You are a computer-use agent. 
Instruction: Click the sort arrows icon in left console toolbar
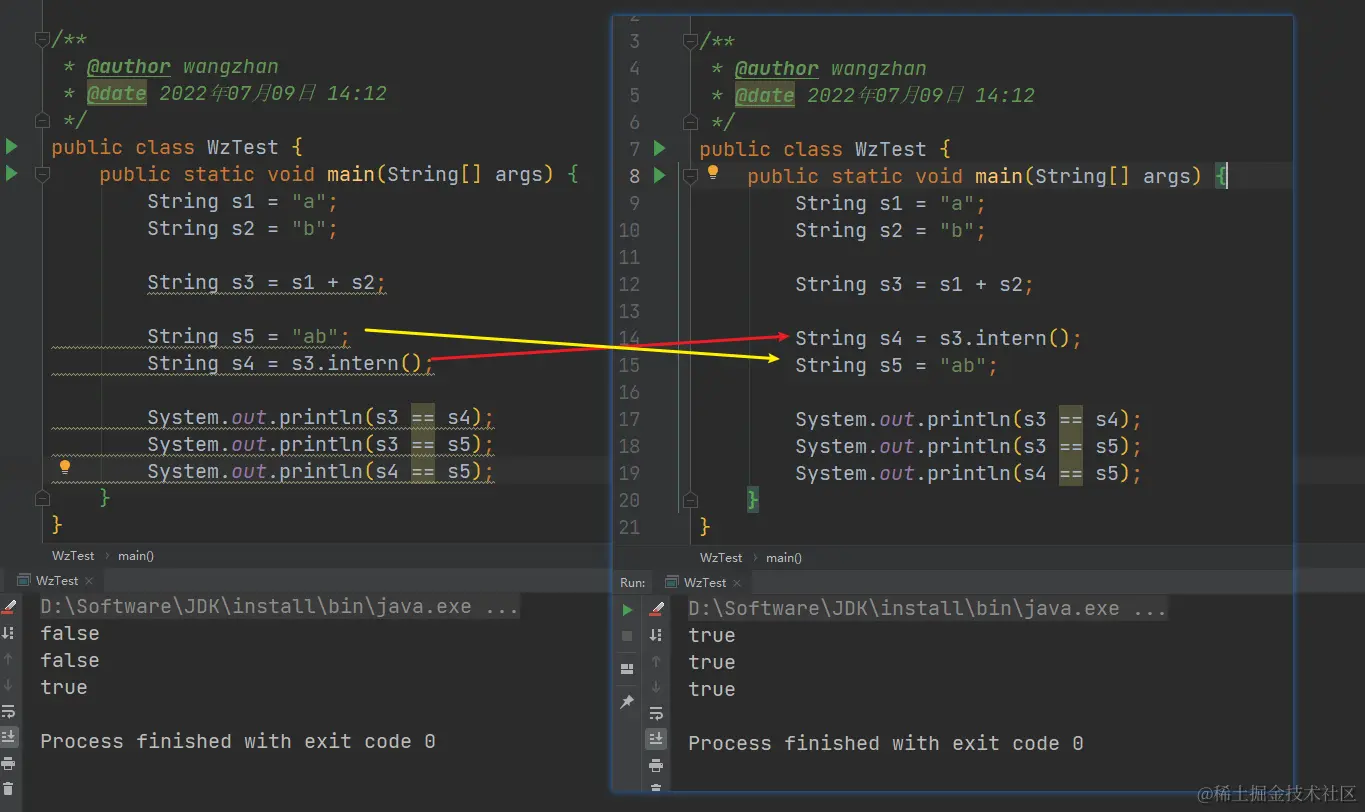8,633
